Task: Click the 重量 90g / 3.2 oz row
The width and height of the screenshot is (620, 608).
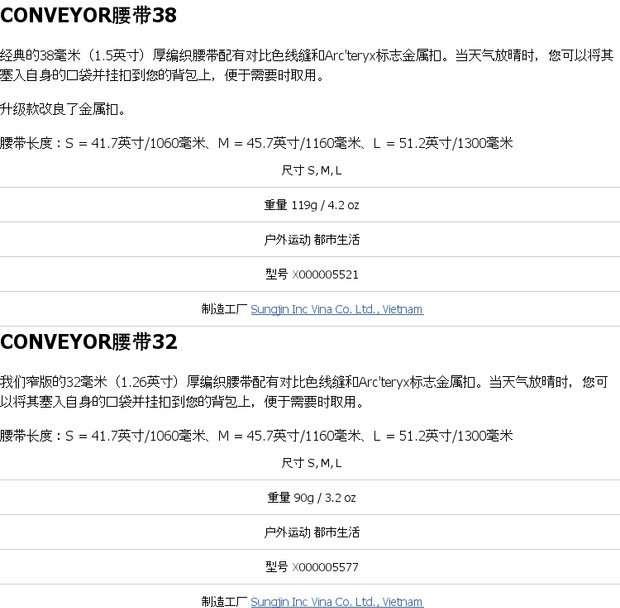Action: coord(310,497)
